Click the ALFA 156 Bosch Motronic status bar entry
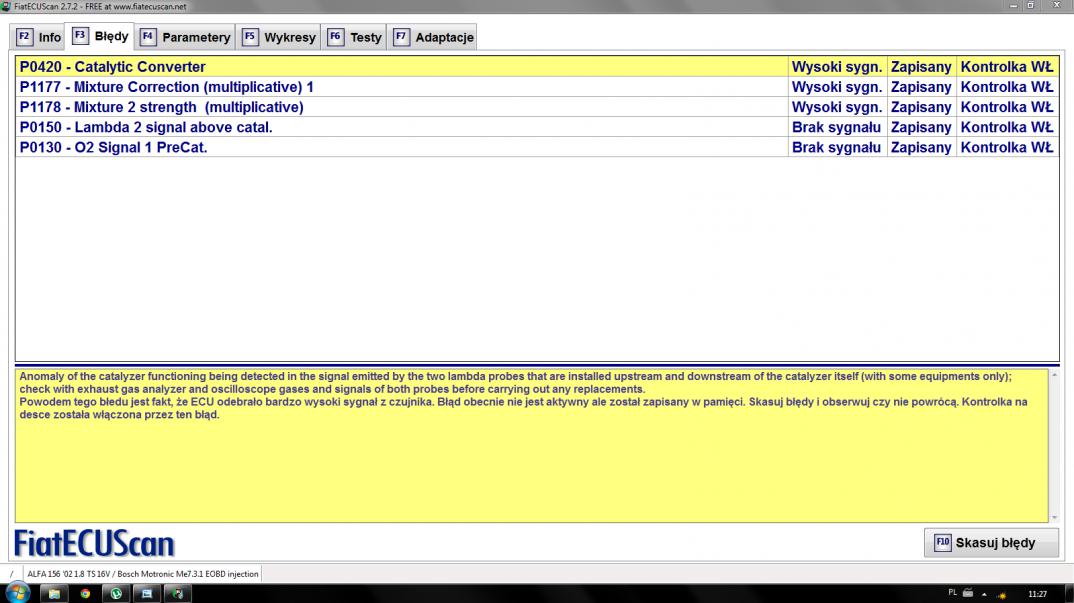Screen dimensions: 1074x603 (x=142, y=574)
